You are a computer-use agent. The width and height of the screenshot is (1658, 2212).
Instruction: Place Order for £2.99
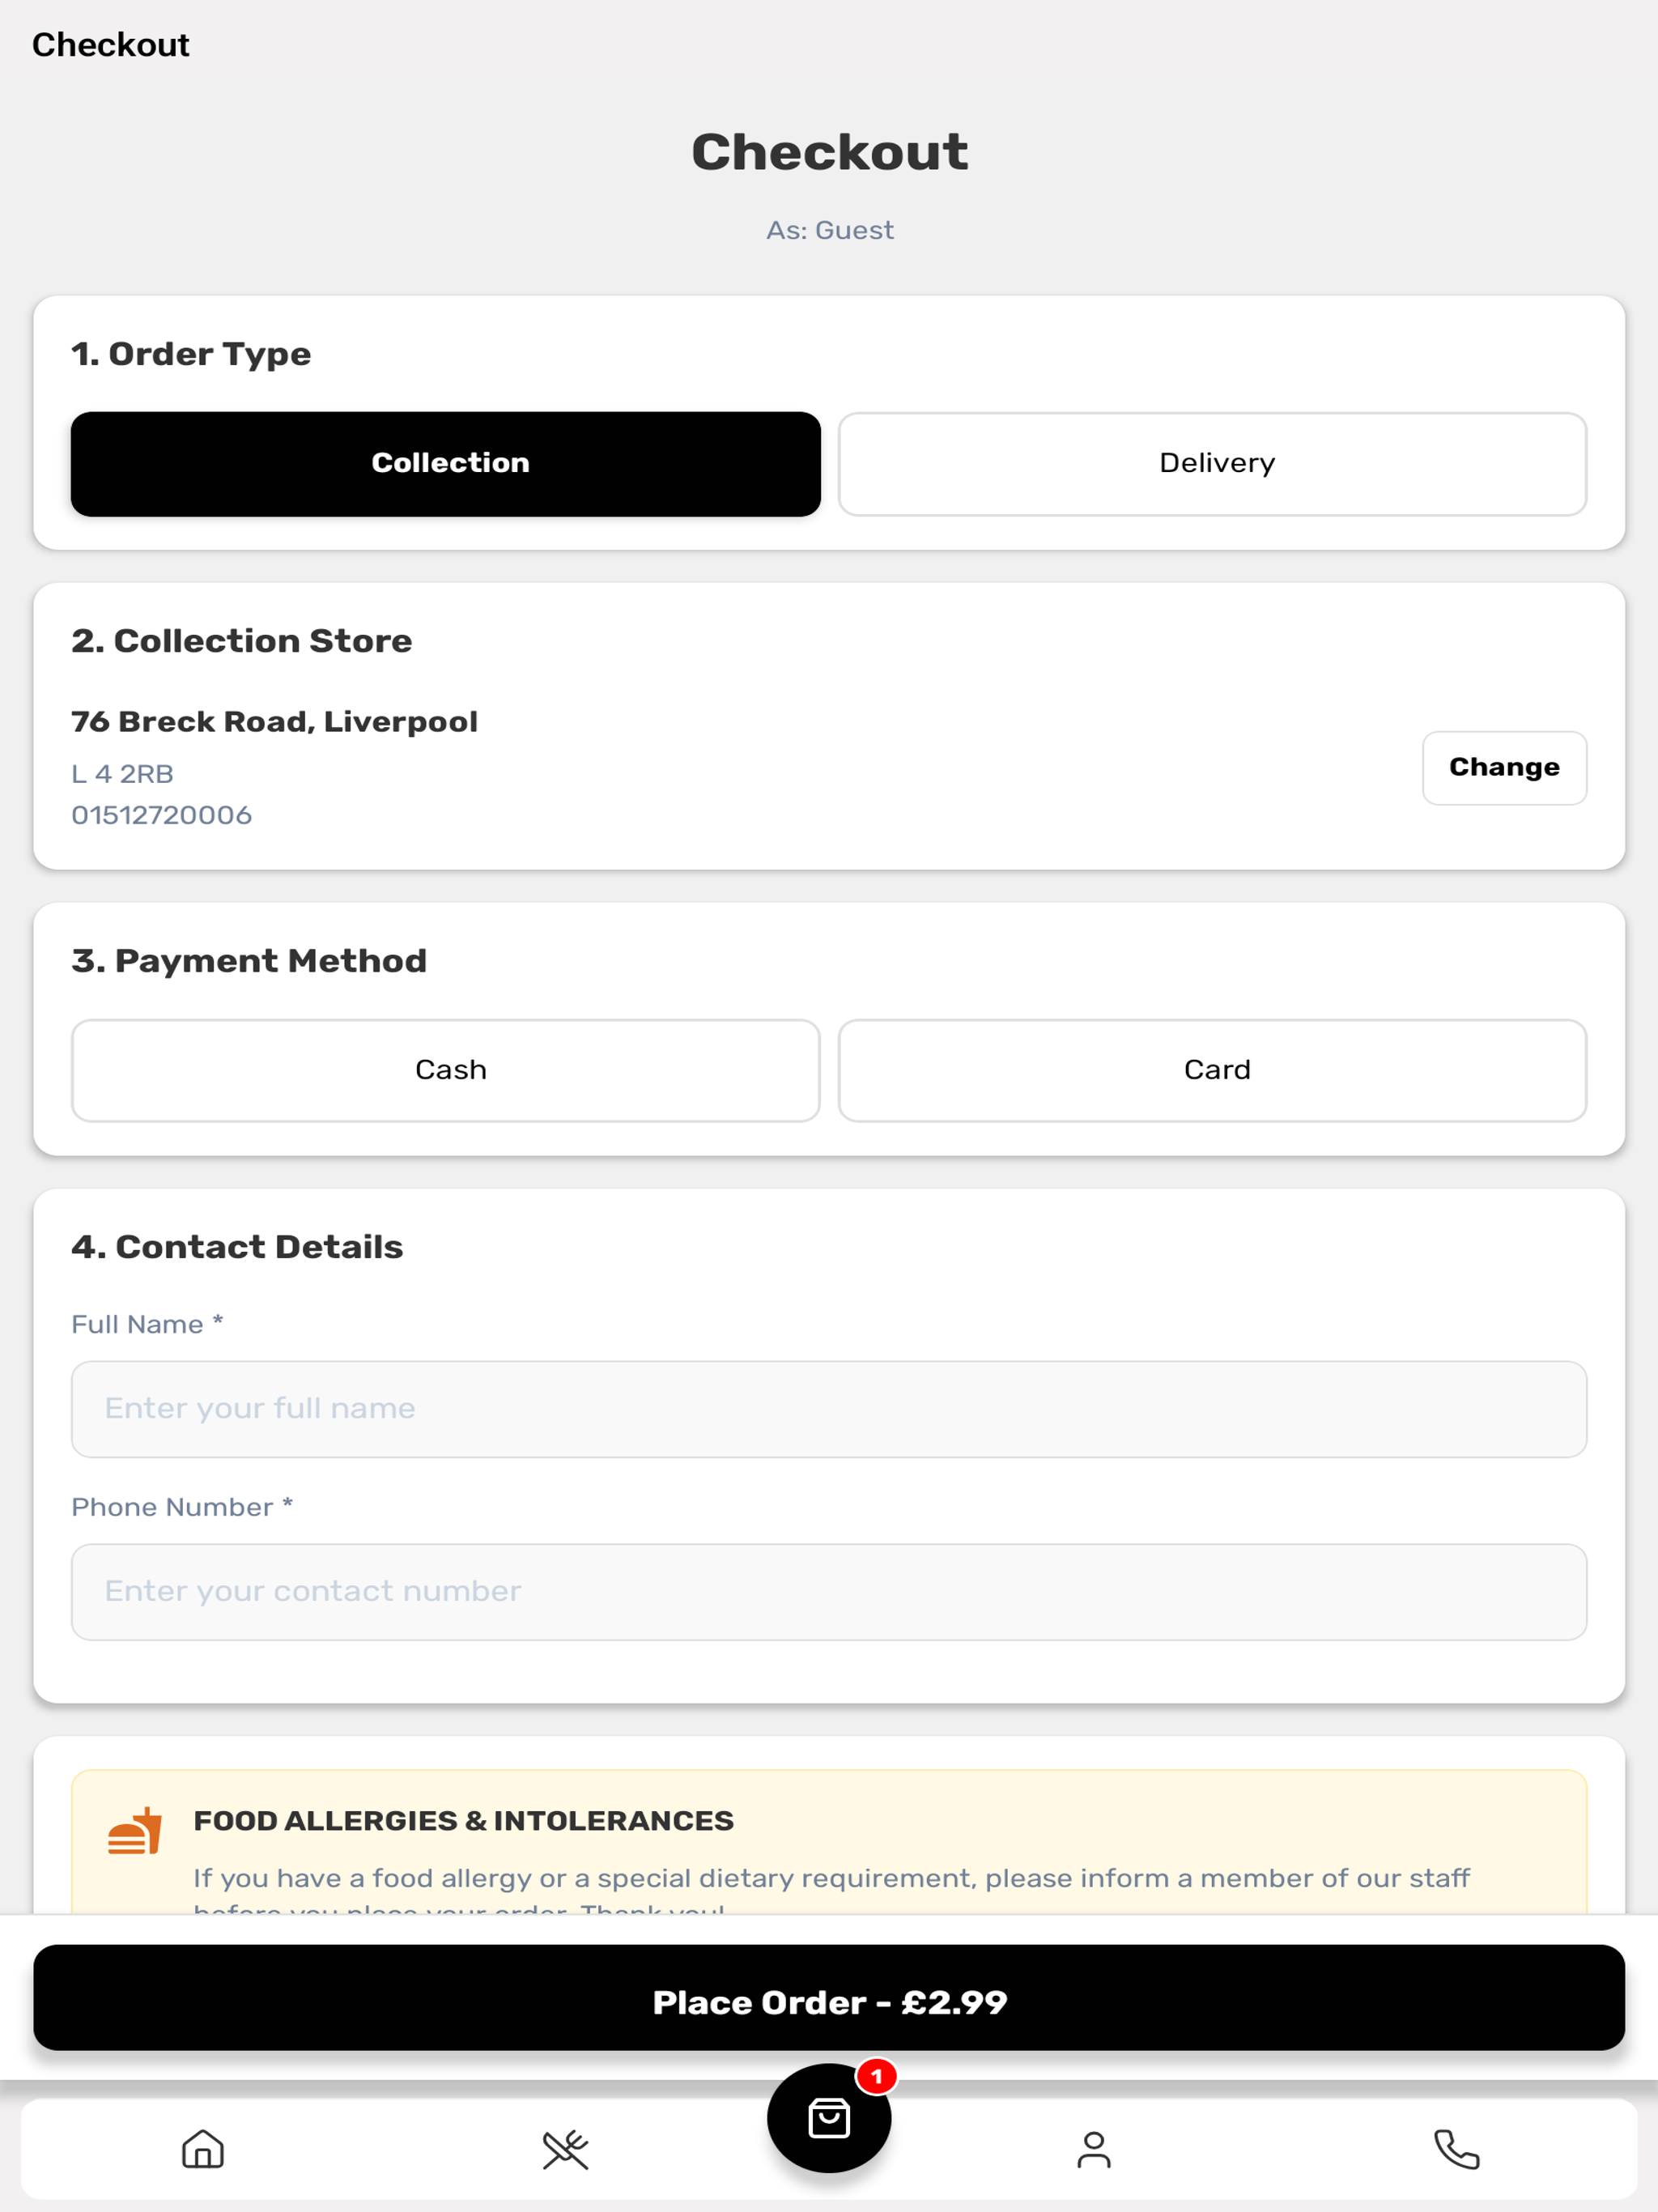click(828, 2002)
